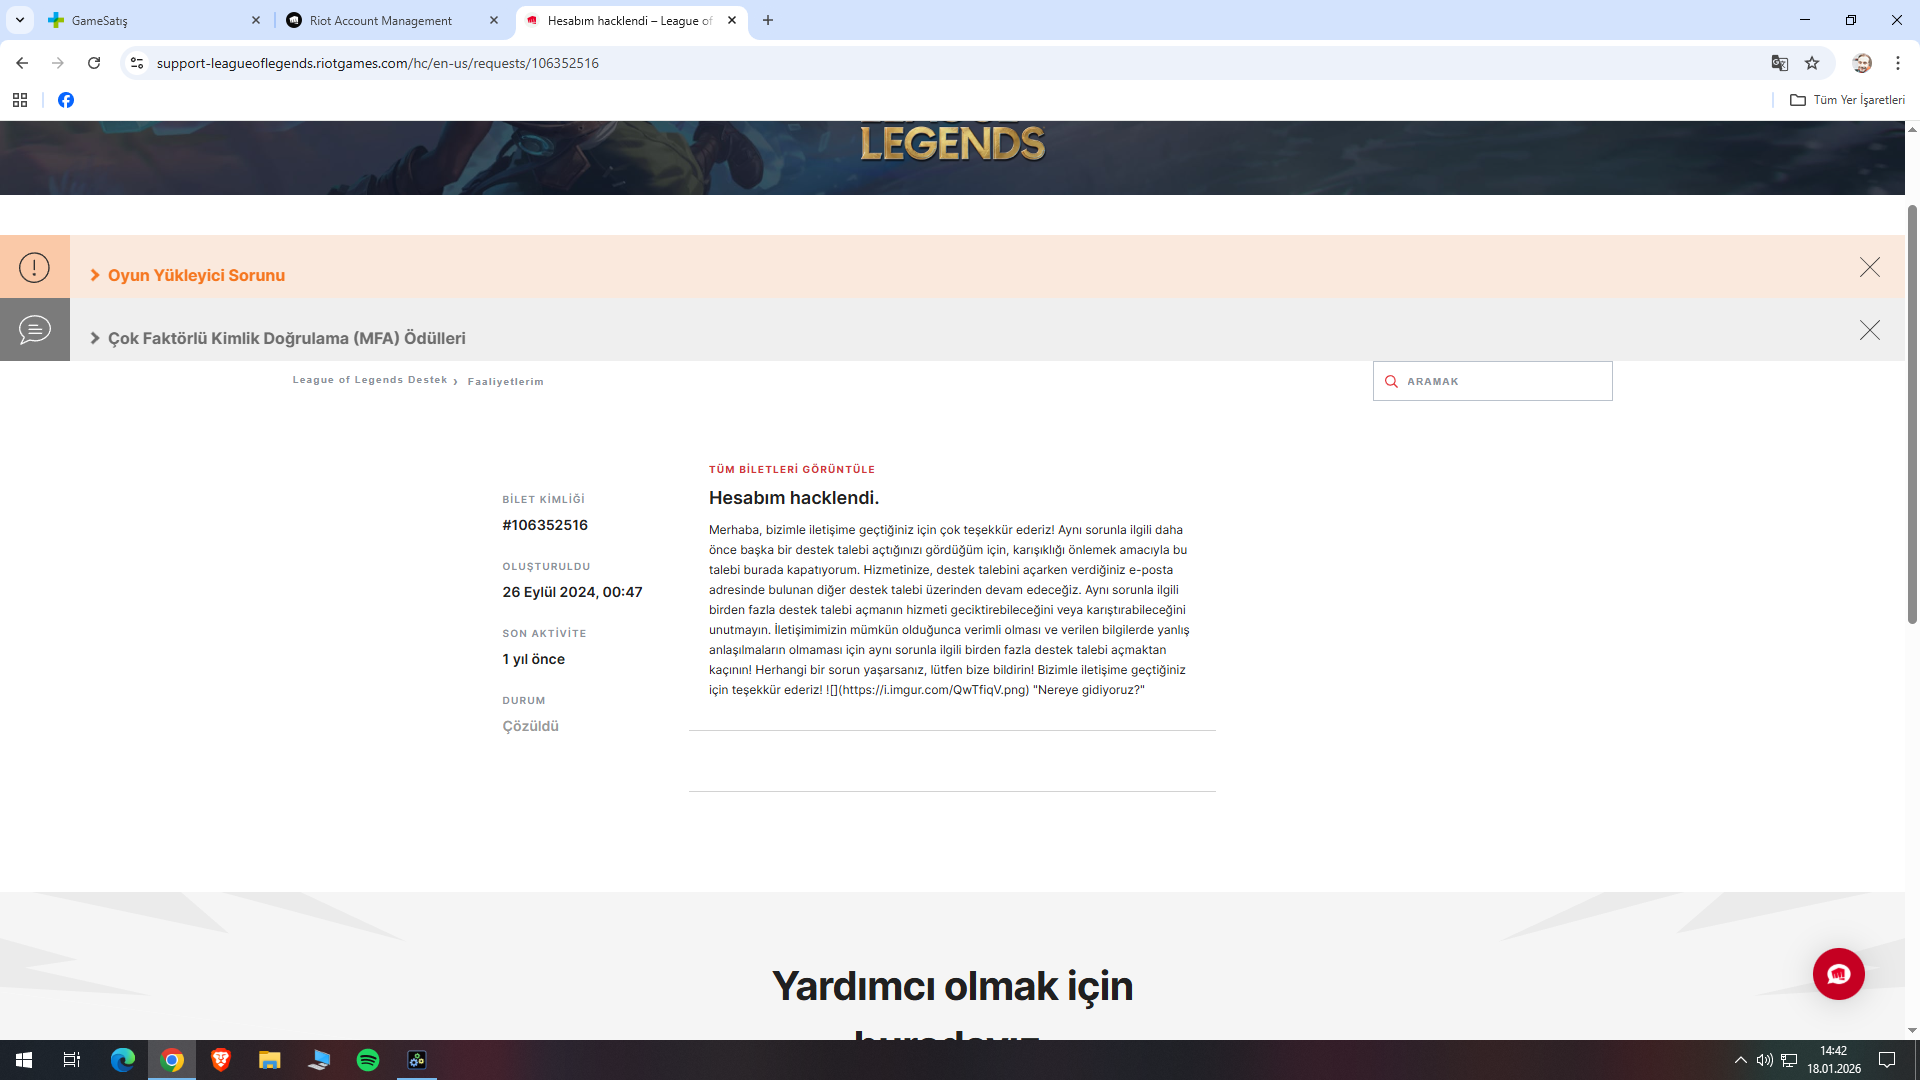
Task: Click the Chrome taskbar icon
Action: pos(172,1060)
